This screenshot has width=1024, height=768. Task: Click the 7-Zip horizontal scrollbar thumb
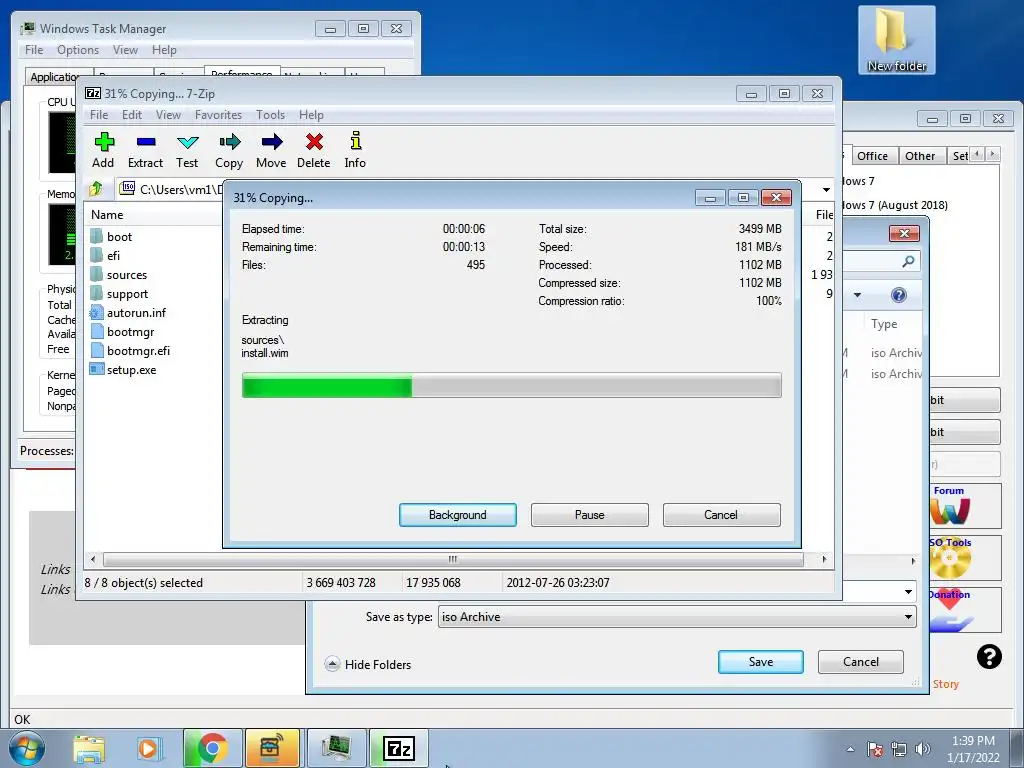pyautogui.click(x=453, y=559)
